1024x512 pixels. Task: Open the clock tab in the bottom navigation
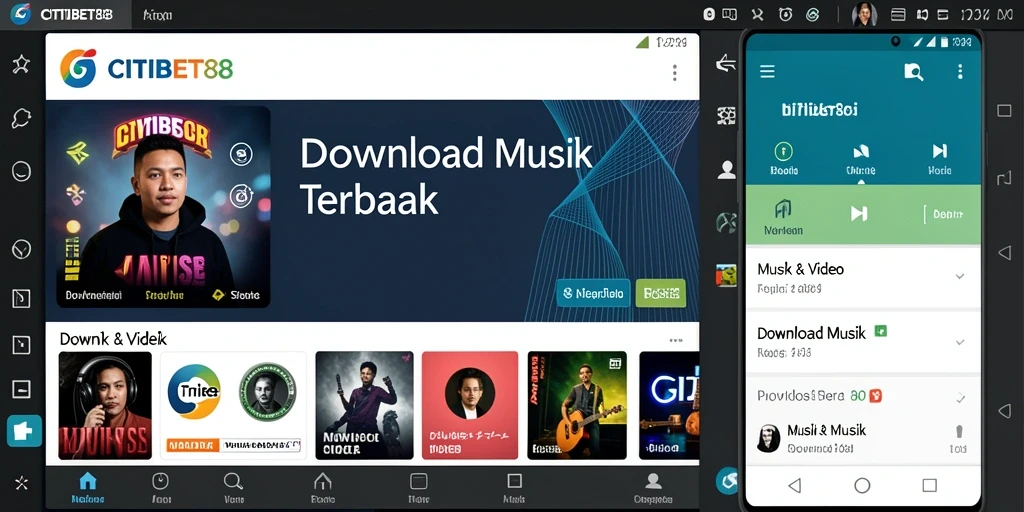(x=161, y=489)
